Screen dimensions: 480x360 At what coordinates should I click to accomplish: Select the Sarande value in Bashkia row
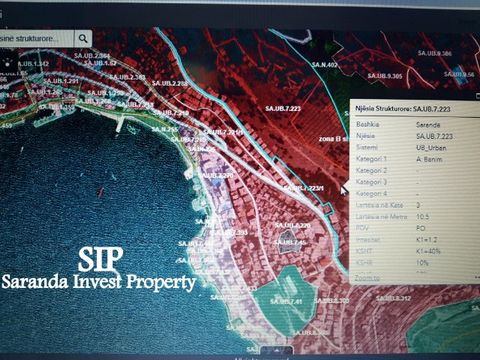coord(428,125)
